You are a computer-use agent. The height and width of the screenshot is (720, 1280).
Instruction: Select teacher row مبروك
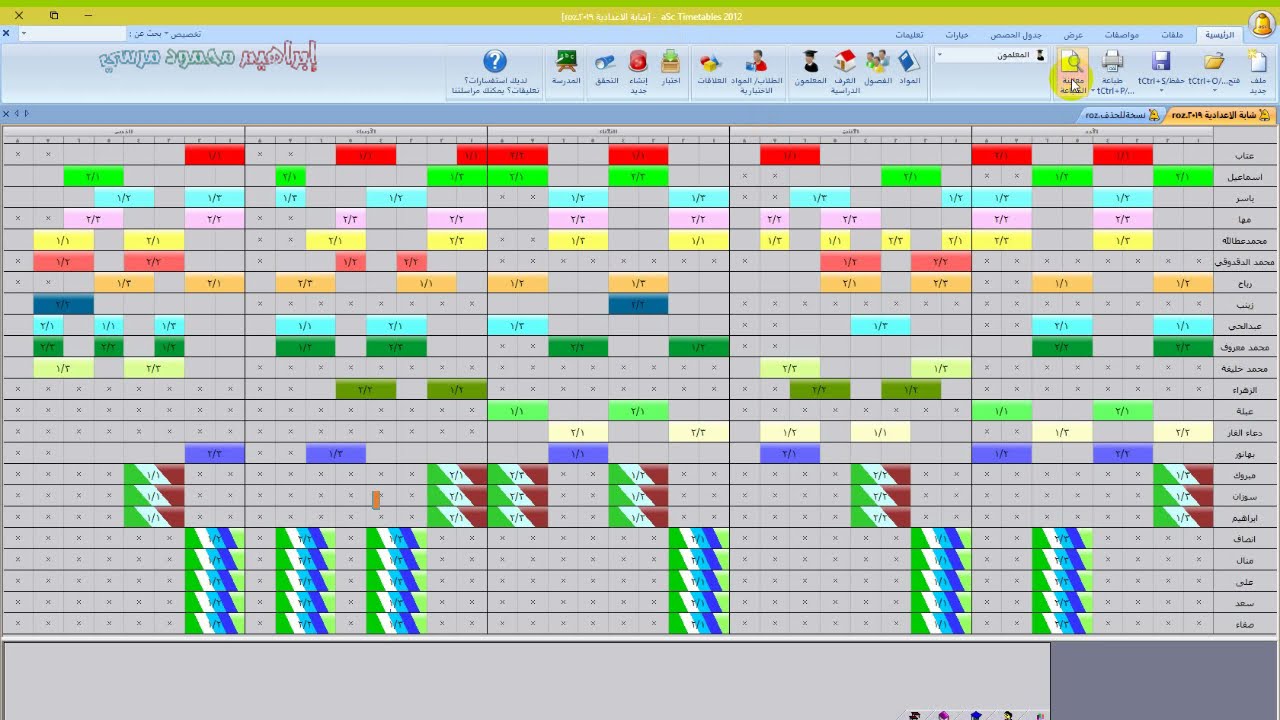(1244, 475)
